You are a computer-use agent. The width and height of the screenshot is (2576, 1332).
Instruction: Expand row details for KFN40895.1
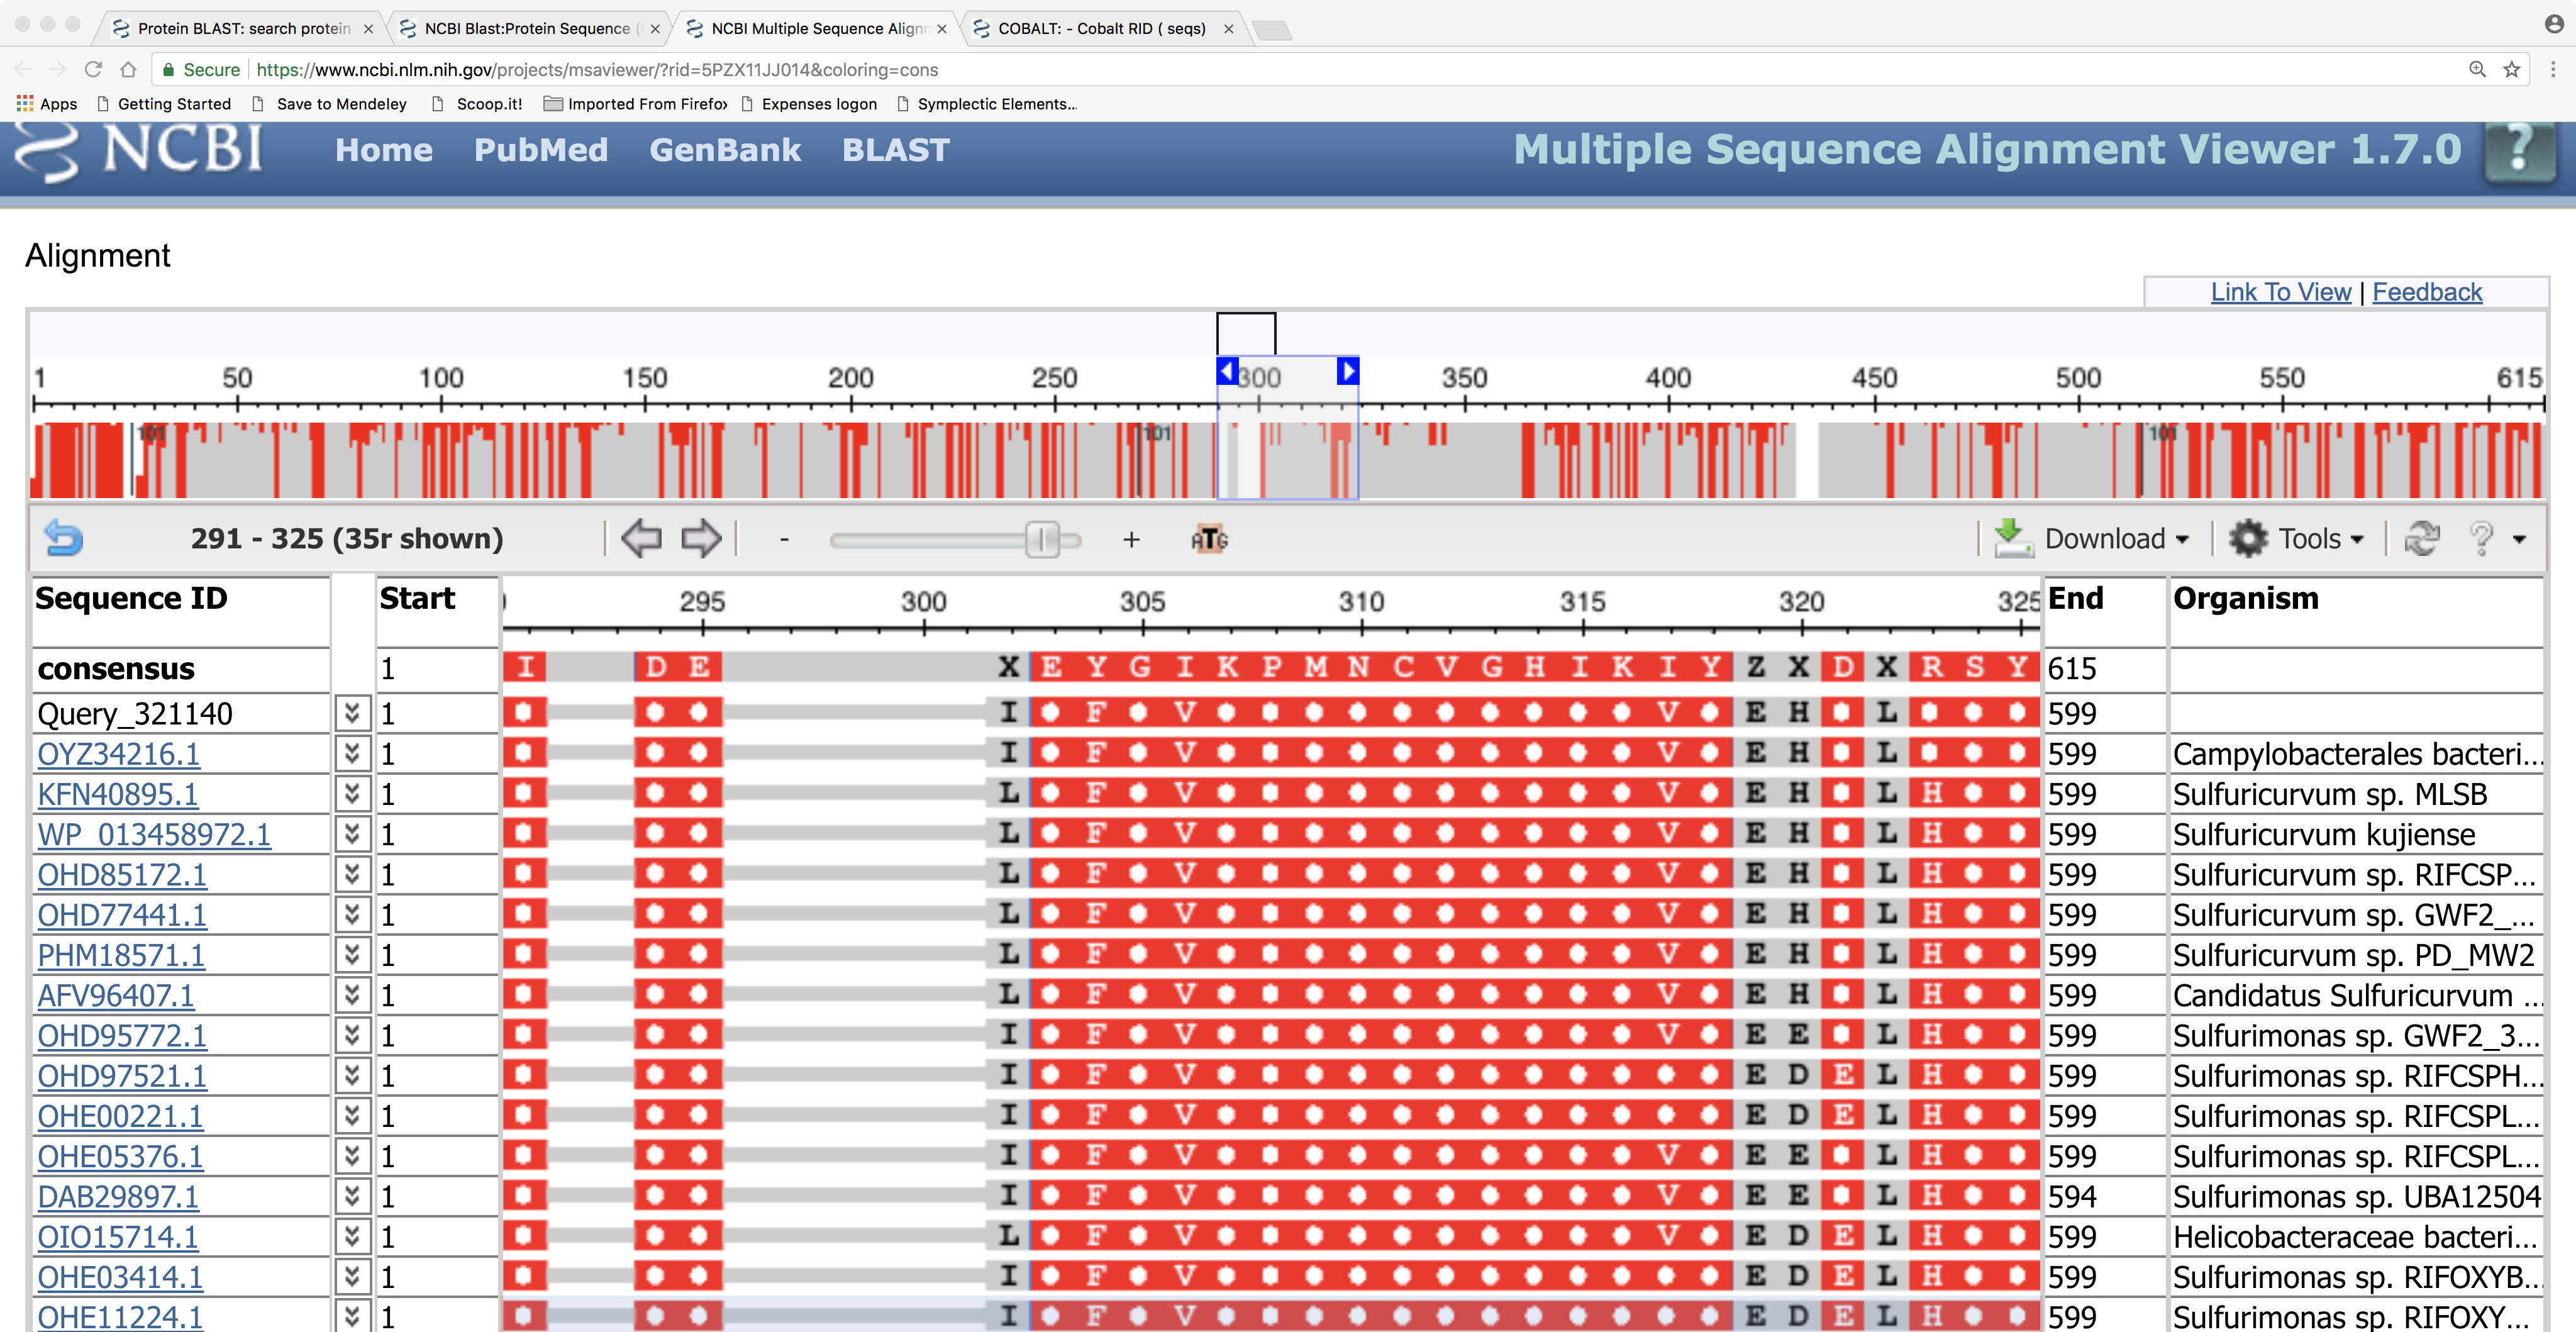click(352, 794)
